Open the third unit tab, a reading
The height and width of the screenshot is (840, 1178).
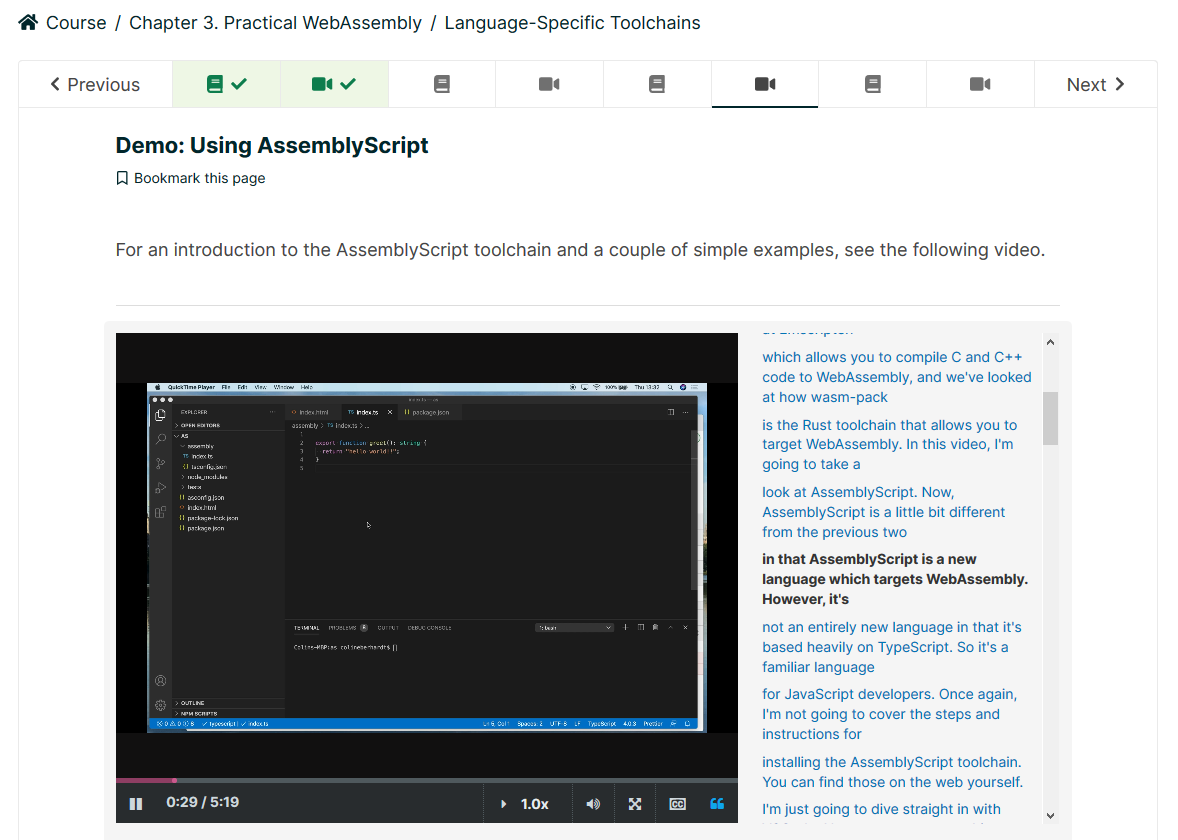coord(442,84)
